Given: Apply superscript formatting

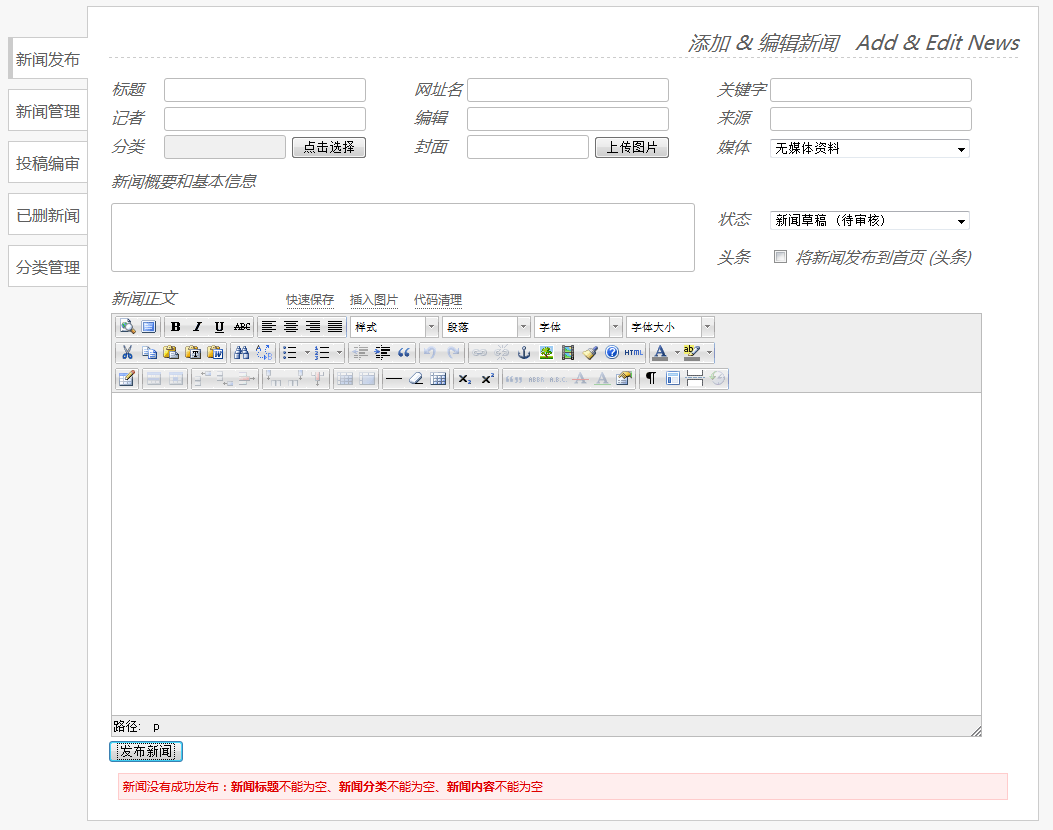Looking at the screenshot, I should [x=487, y=379].
